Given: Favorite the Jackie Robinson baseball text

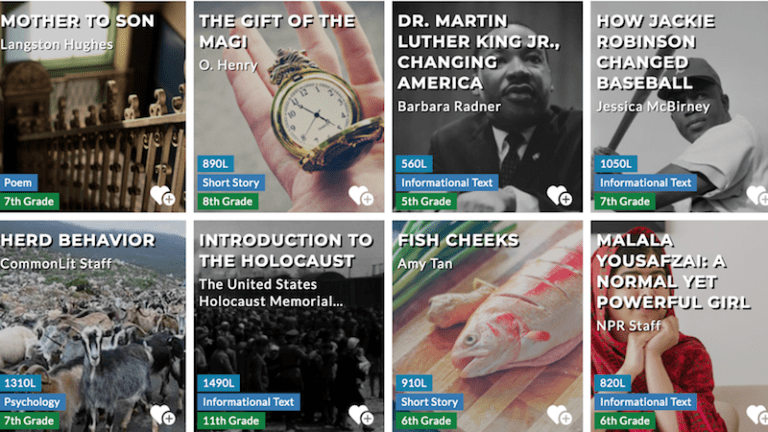Looking at the screenshot, I should [x=757, y=195].
